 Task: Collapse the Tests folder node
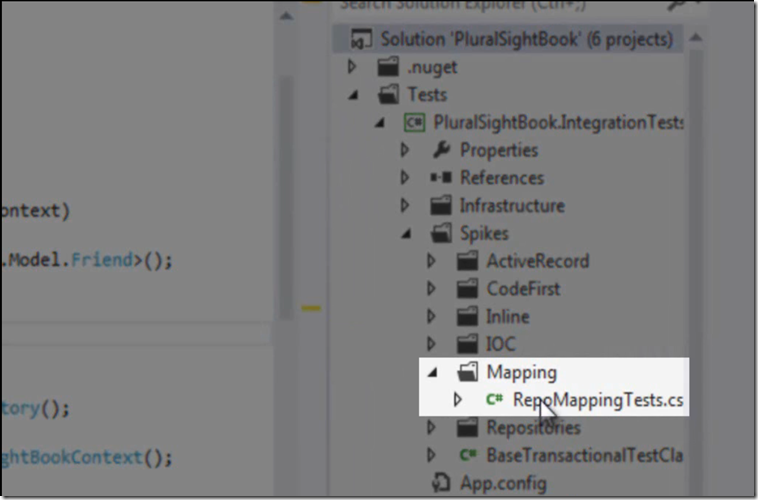pos(353,95)
